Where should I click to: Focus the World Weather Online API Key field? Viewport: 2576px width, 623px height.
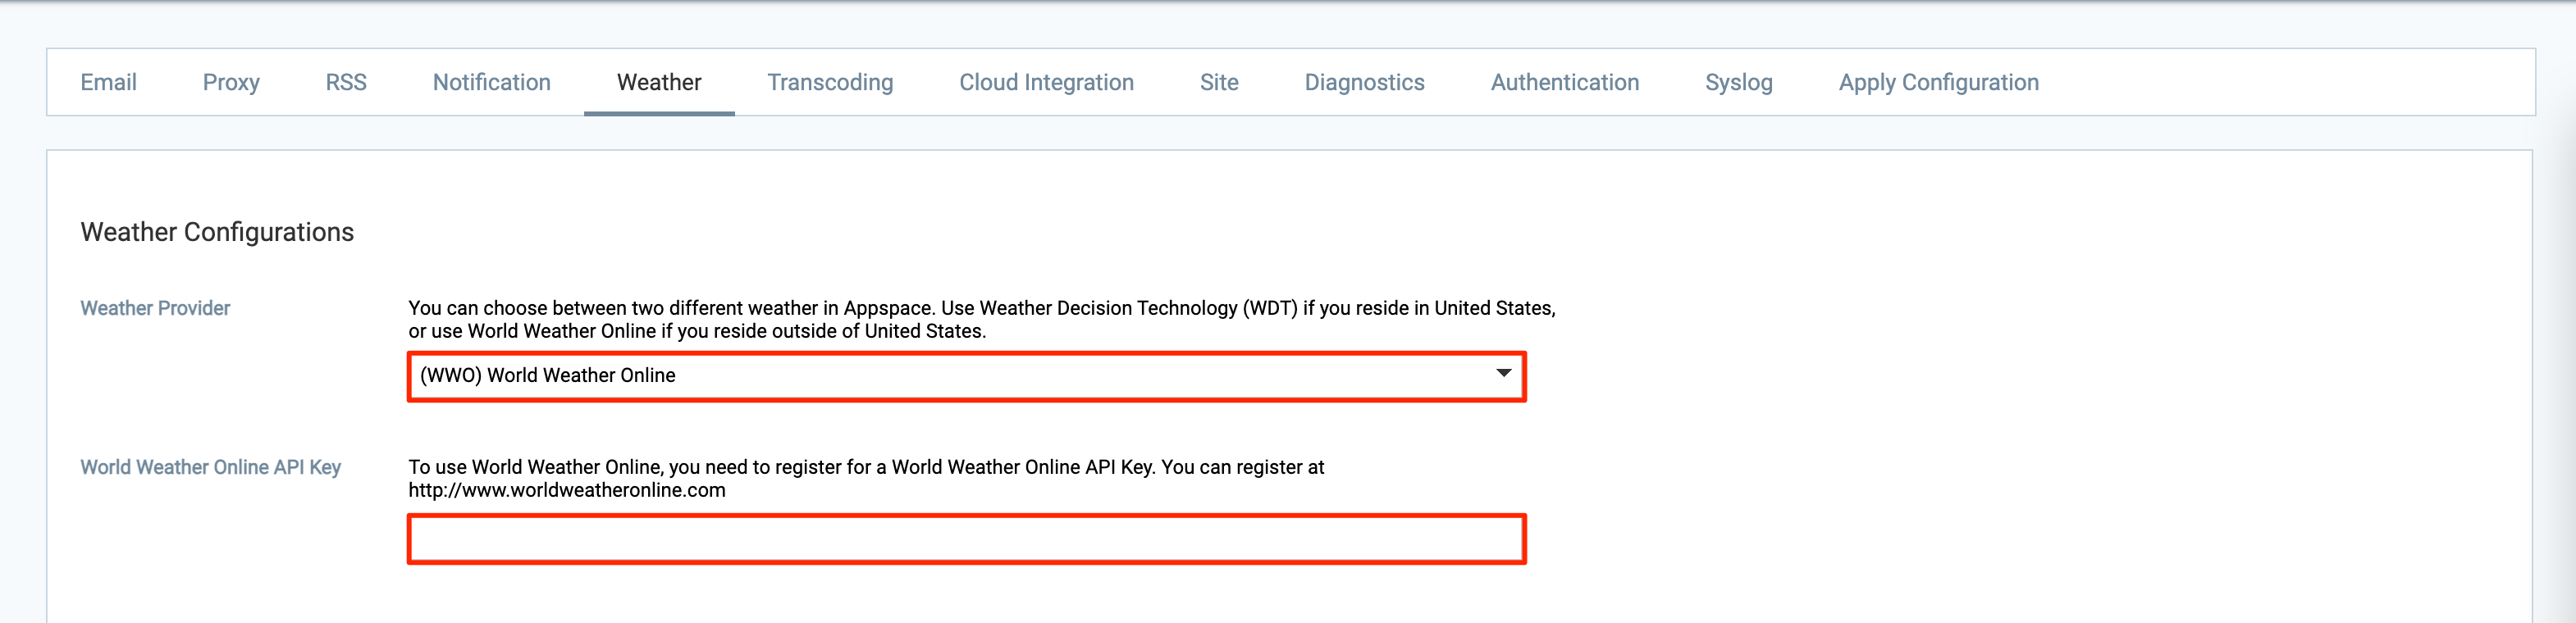tap(966, 539)
